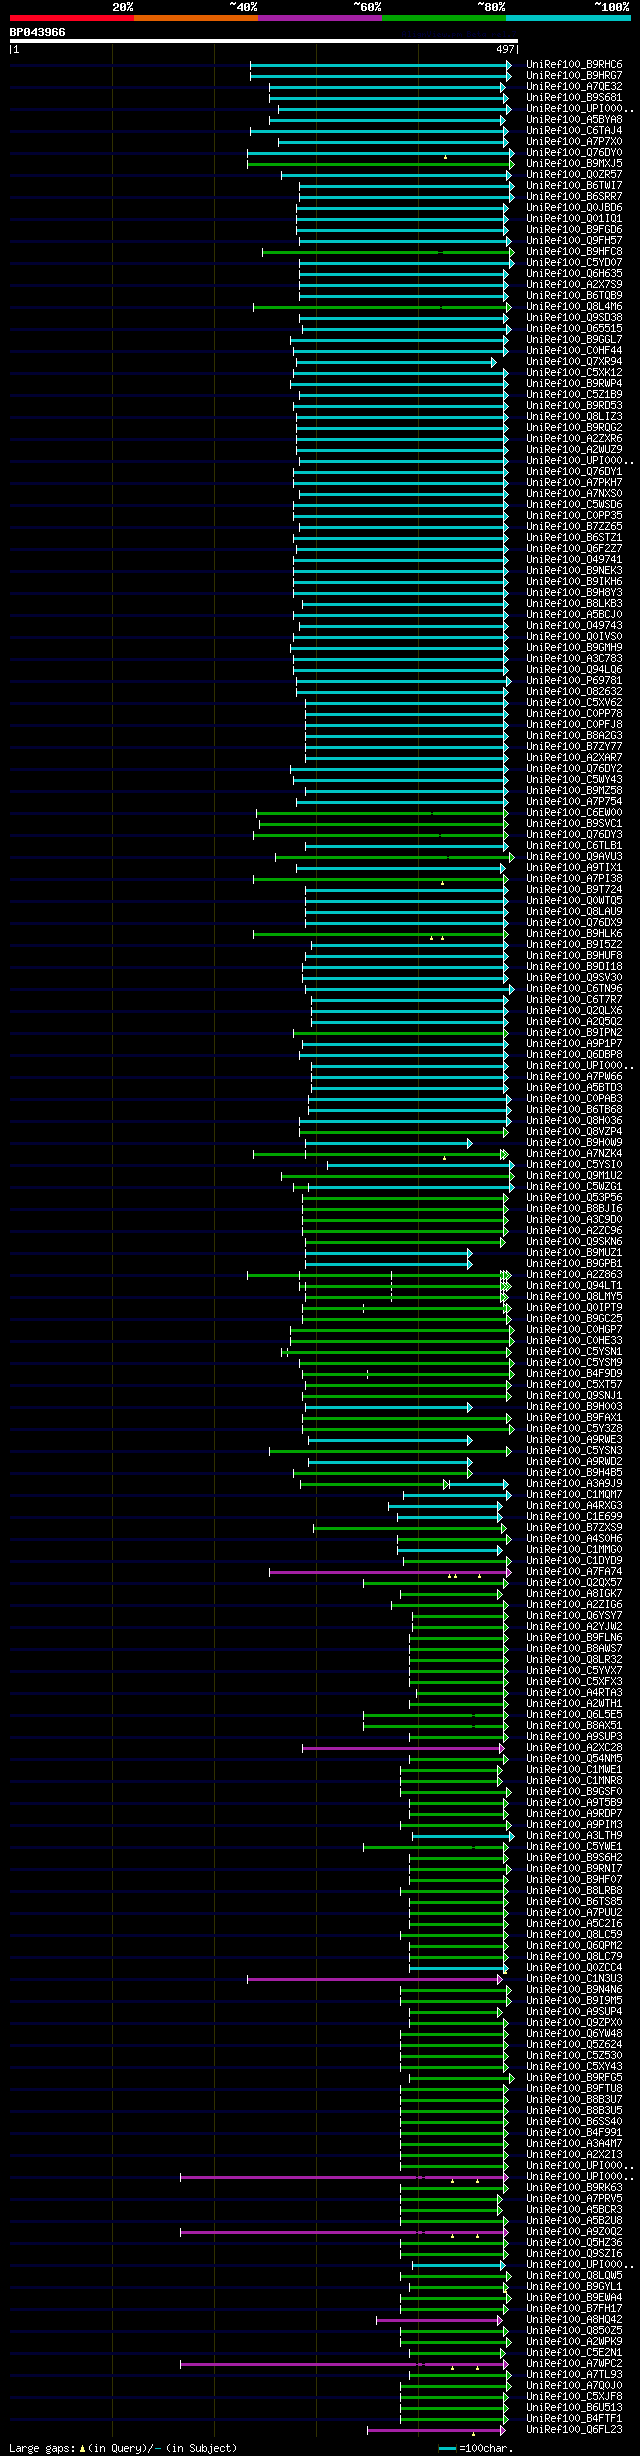Click label UniRef100_B9FGD6
This screenshot has height=2456, width=640.
point(574,230)
